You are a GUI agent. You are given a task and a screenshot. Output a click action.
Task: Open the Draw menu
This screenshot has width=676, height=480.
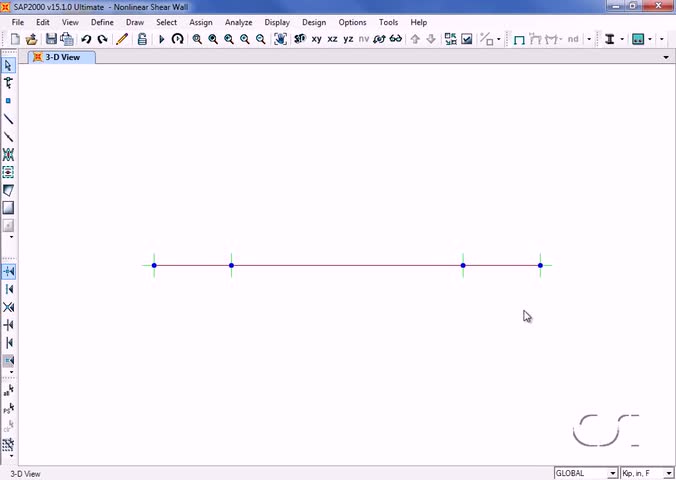pos(135,22)
